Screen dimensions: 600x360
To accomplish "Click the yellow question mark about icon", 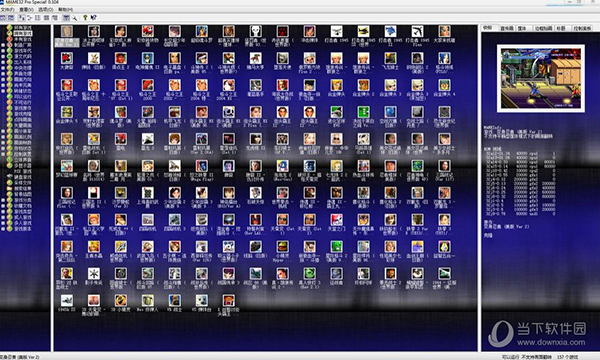I will point(85,18).
